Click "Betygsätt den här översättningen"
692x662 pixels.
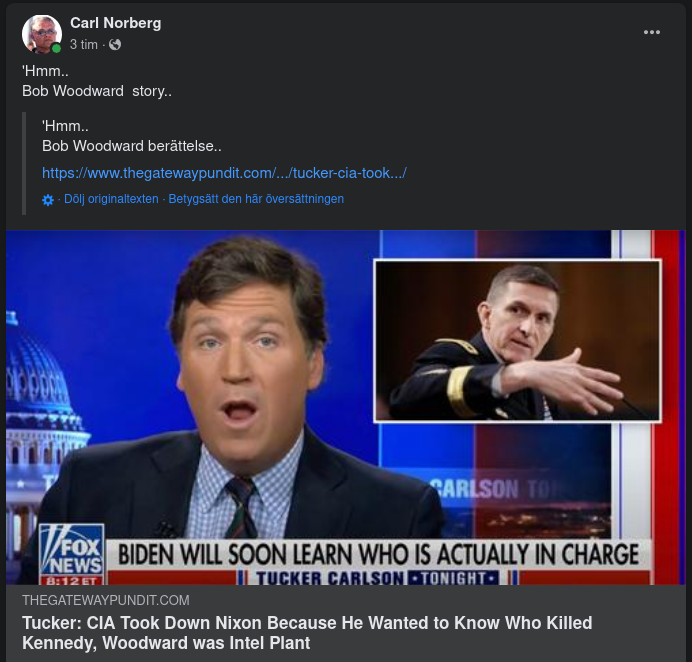click(256, 199)
